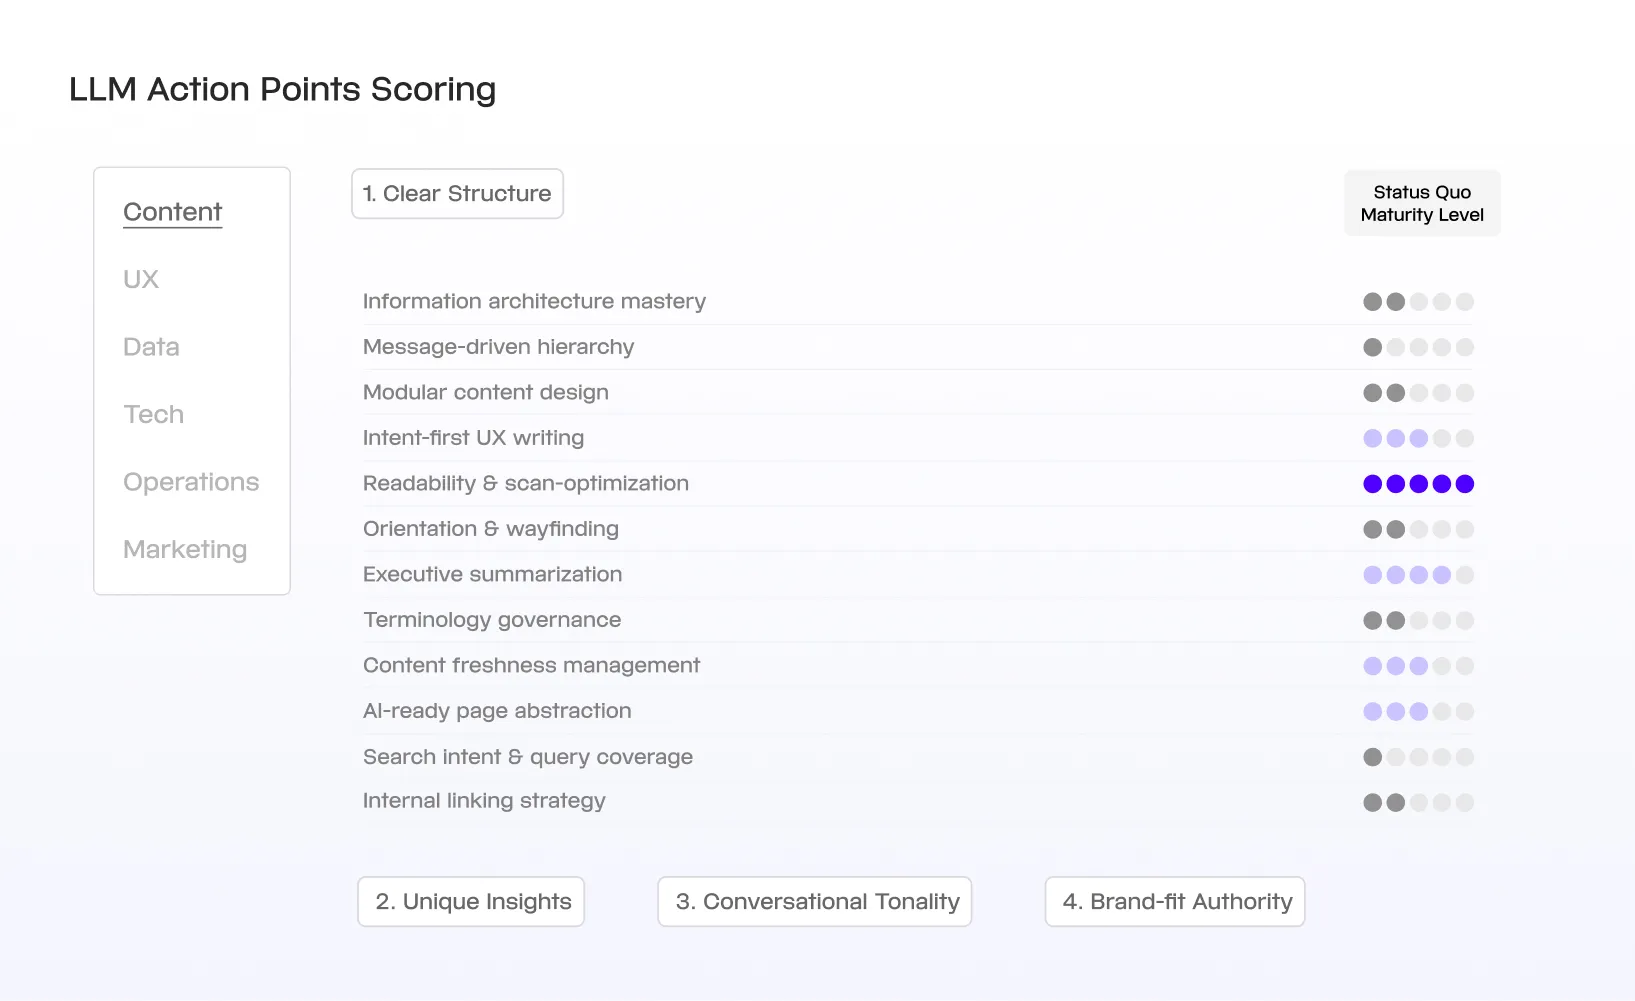
Task: Open the Tech category
Action: (153, 414)
